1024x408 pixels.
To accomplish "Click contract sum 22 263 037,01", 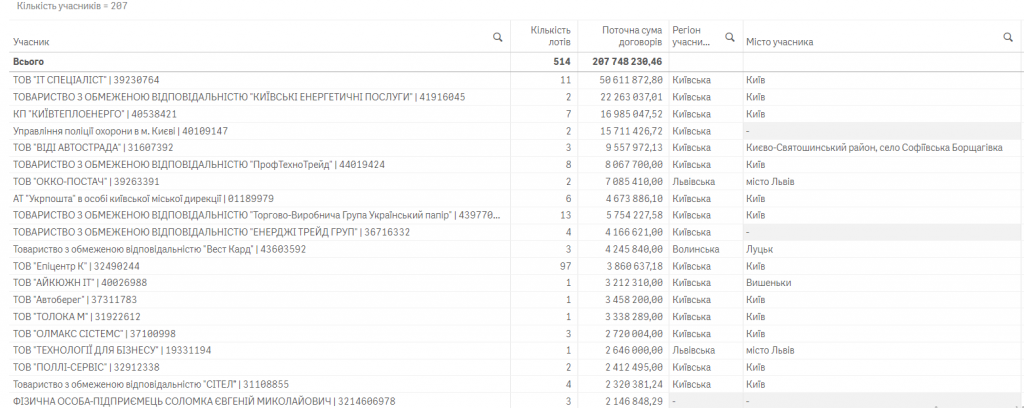I will click(x=631, y=97).
